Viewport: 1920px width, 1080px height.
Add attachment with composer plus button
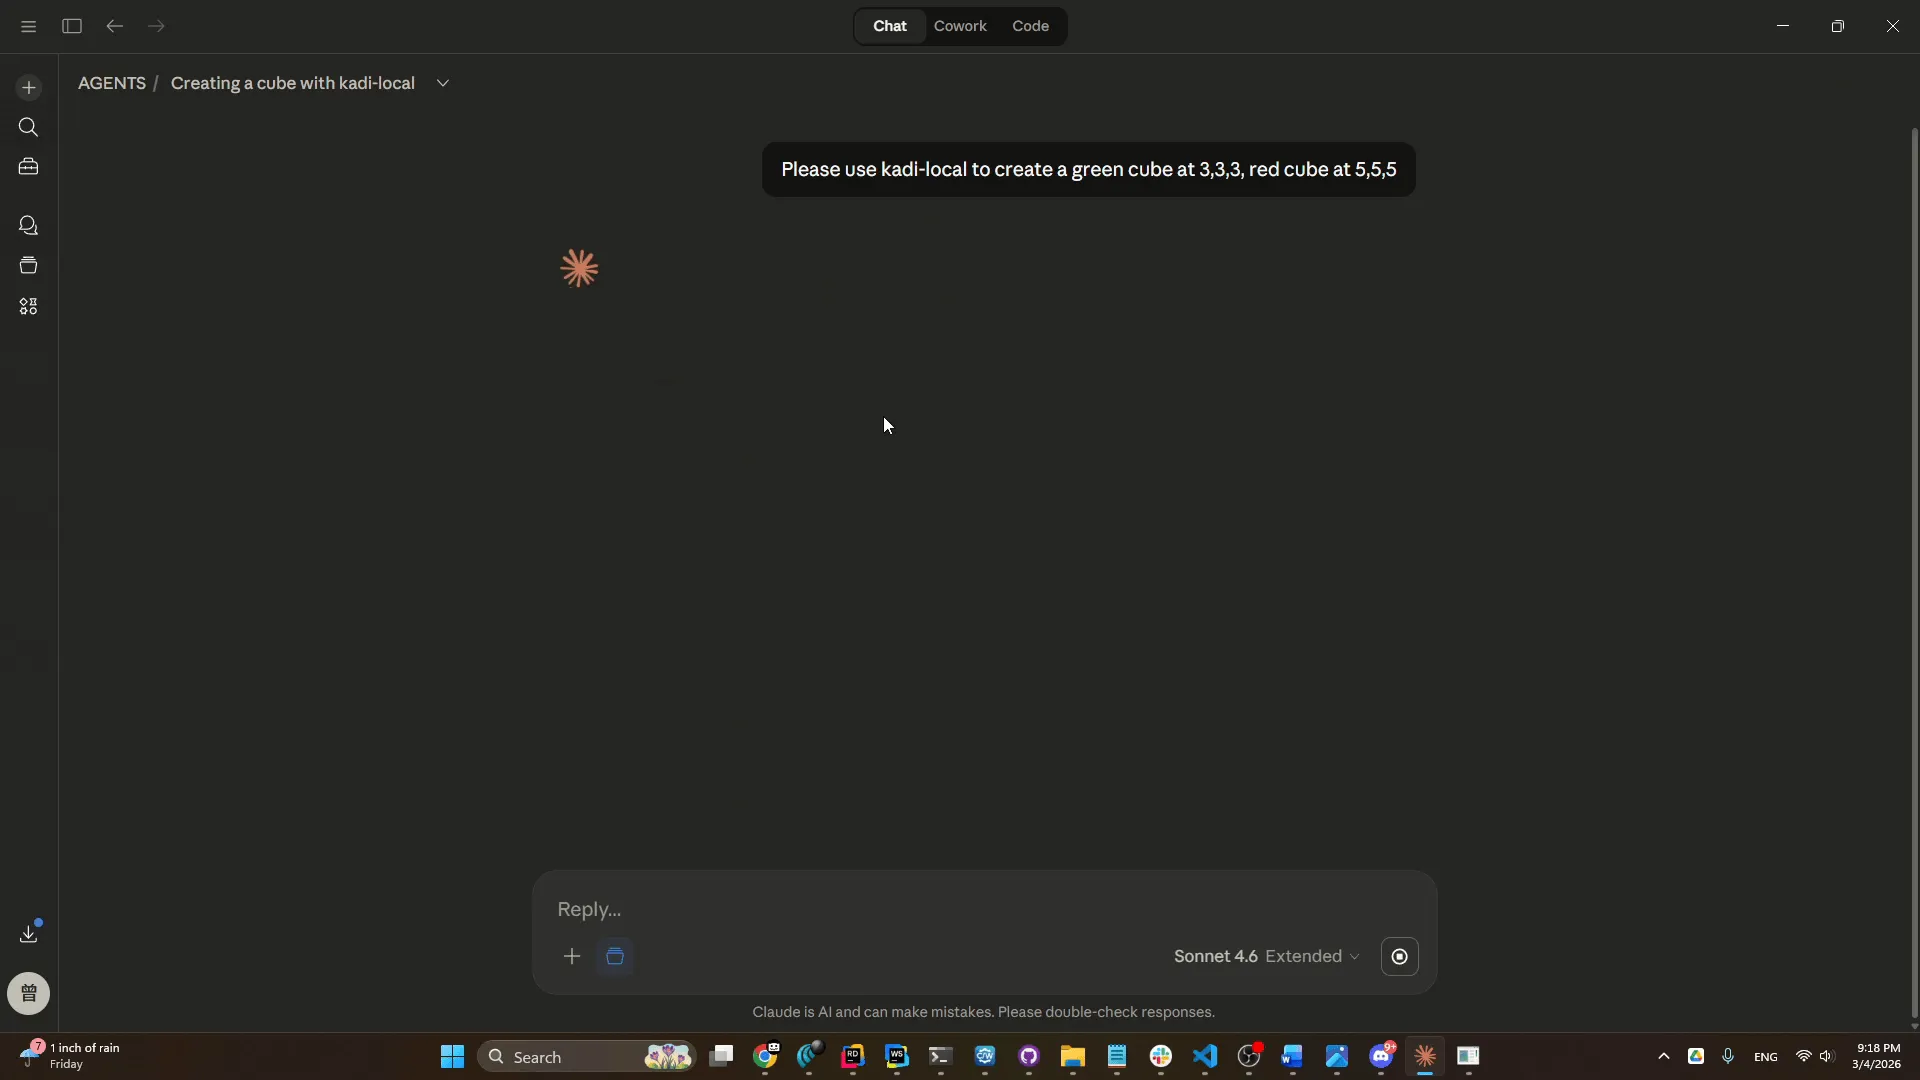(572, 956)
